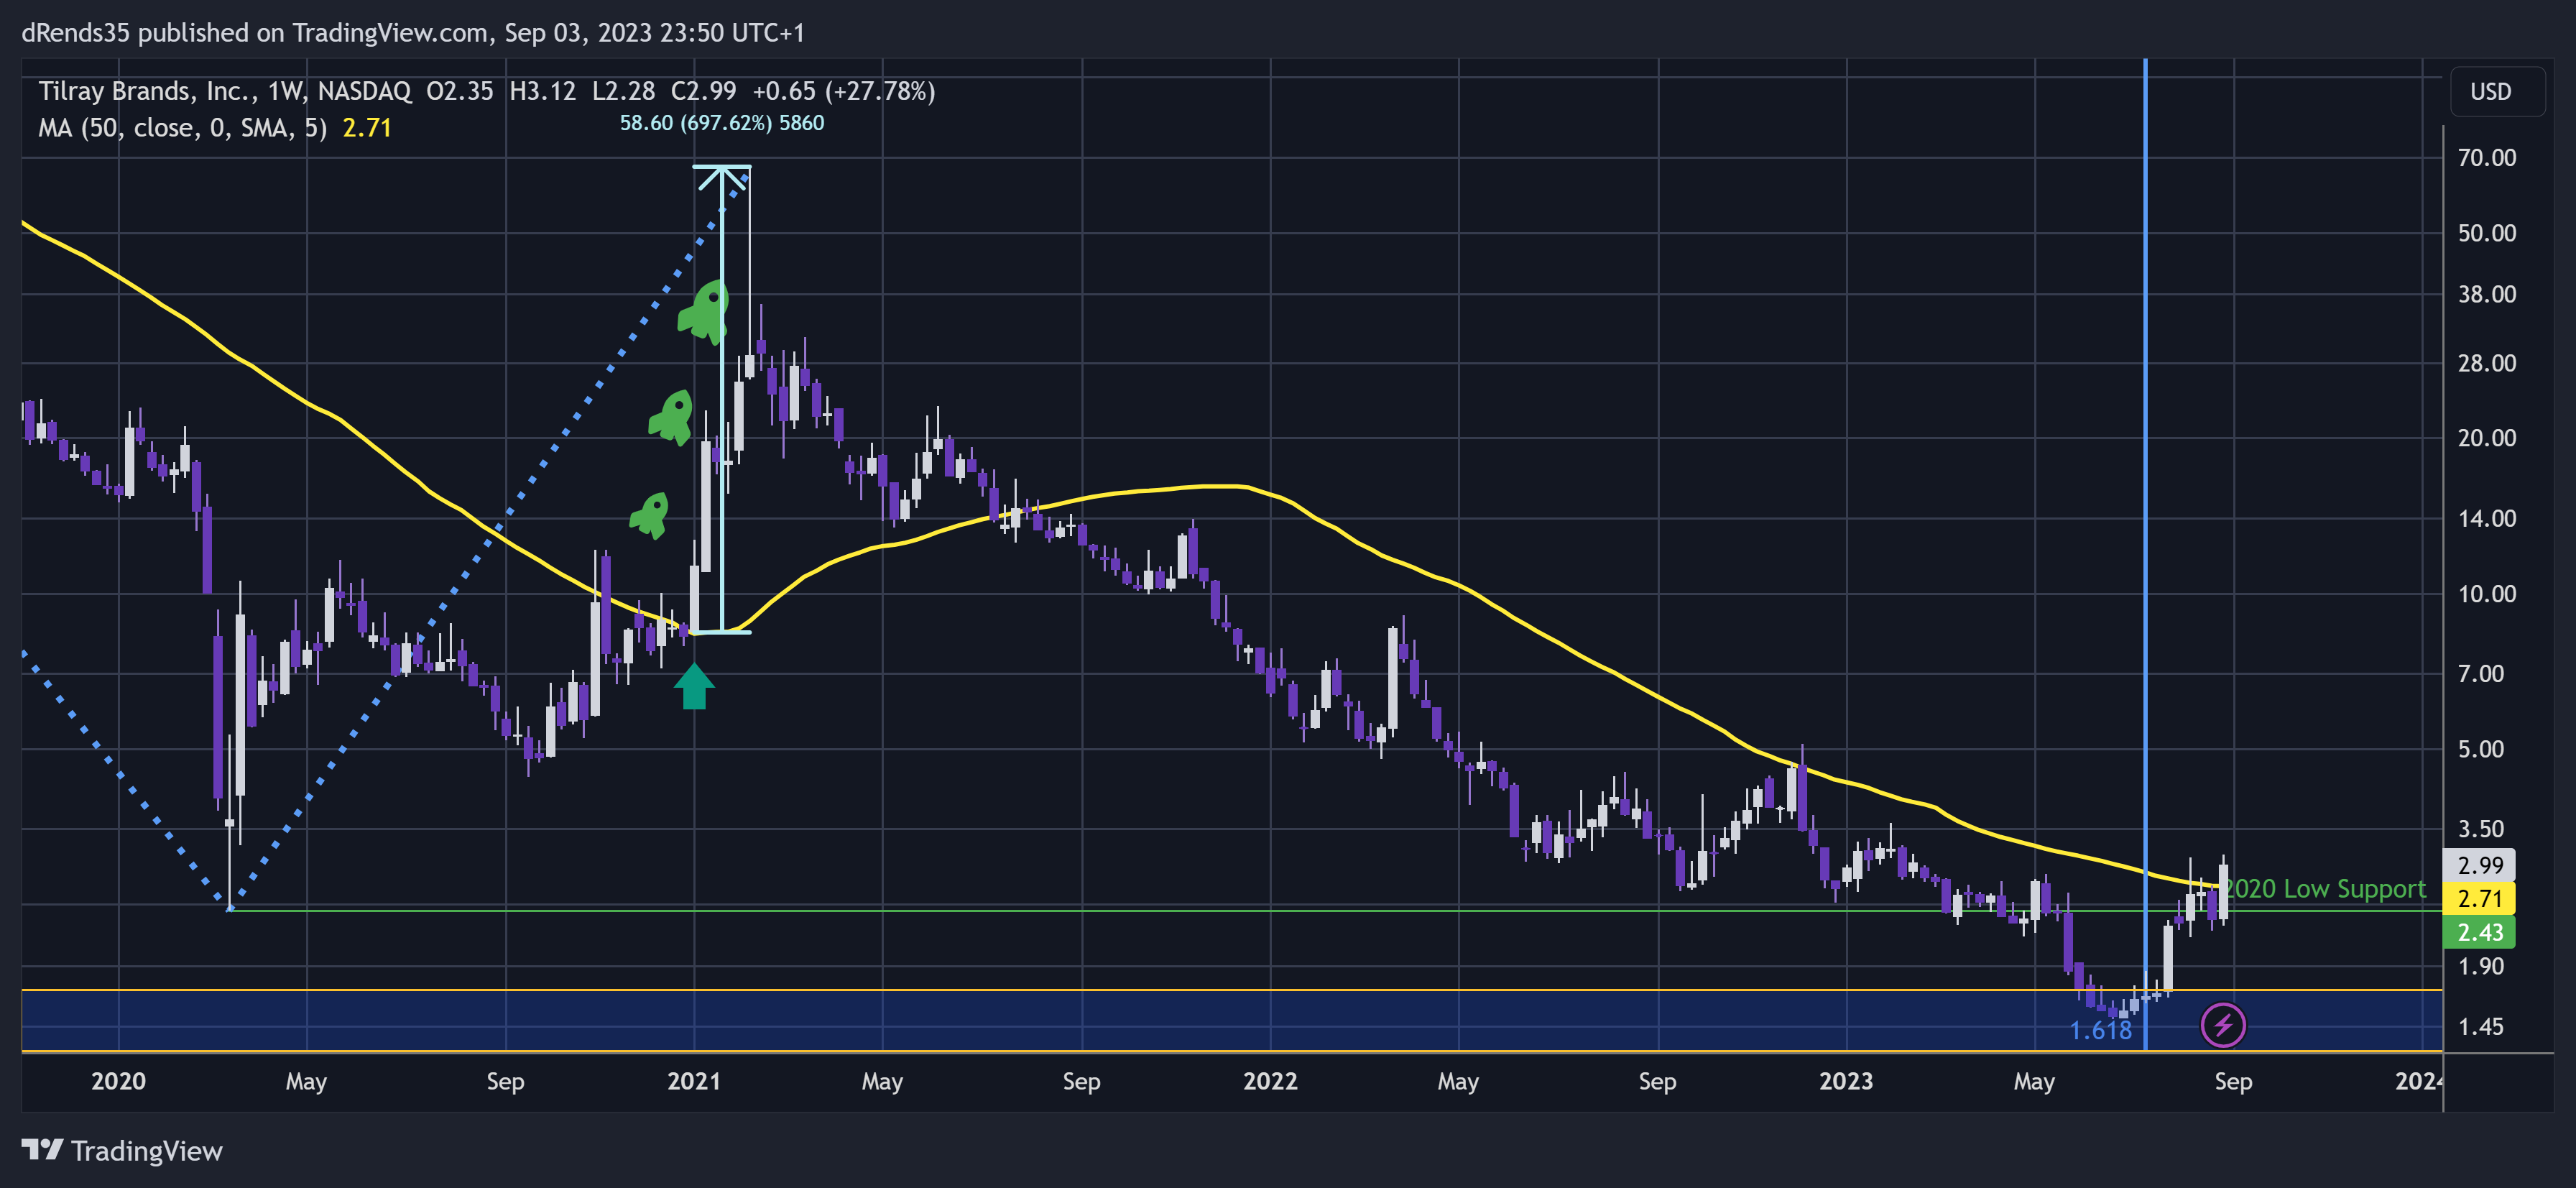The image size is (2576, 1188).
Task: Click the 70.00 price axis label
Action: (2486, 157)
